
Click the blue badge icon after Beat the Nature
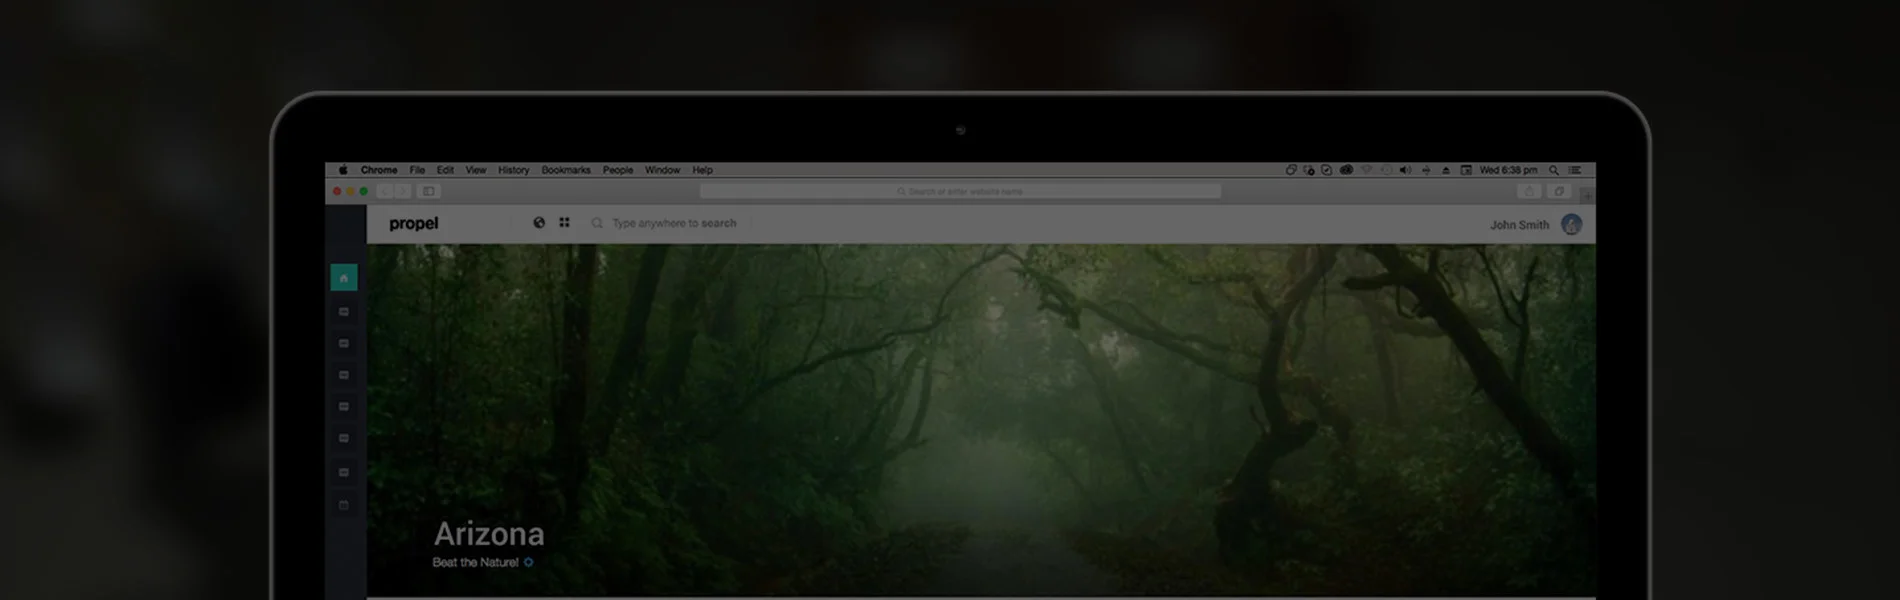coord(529,562)
